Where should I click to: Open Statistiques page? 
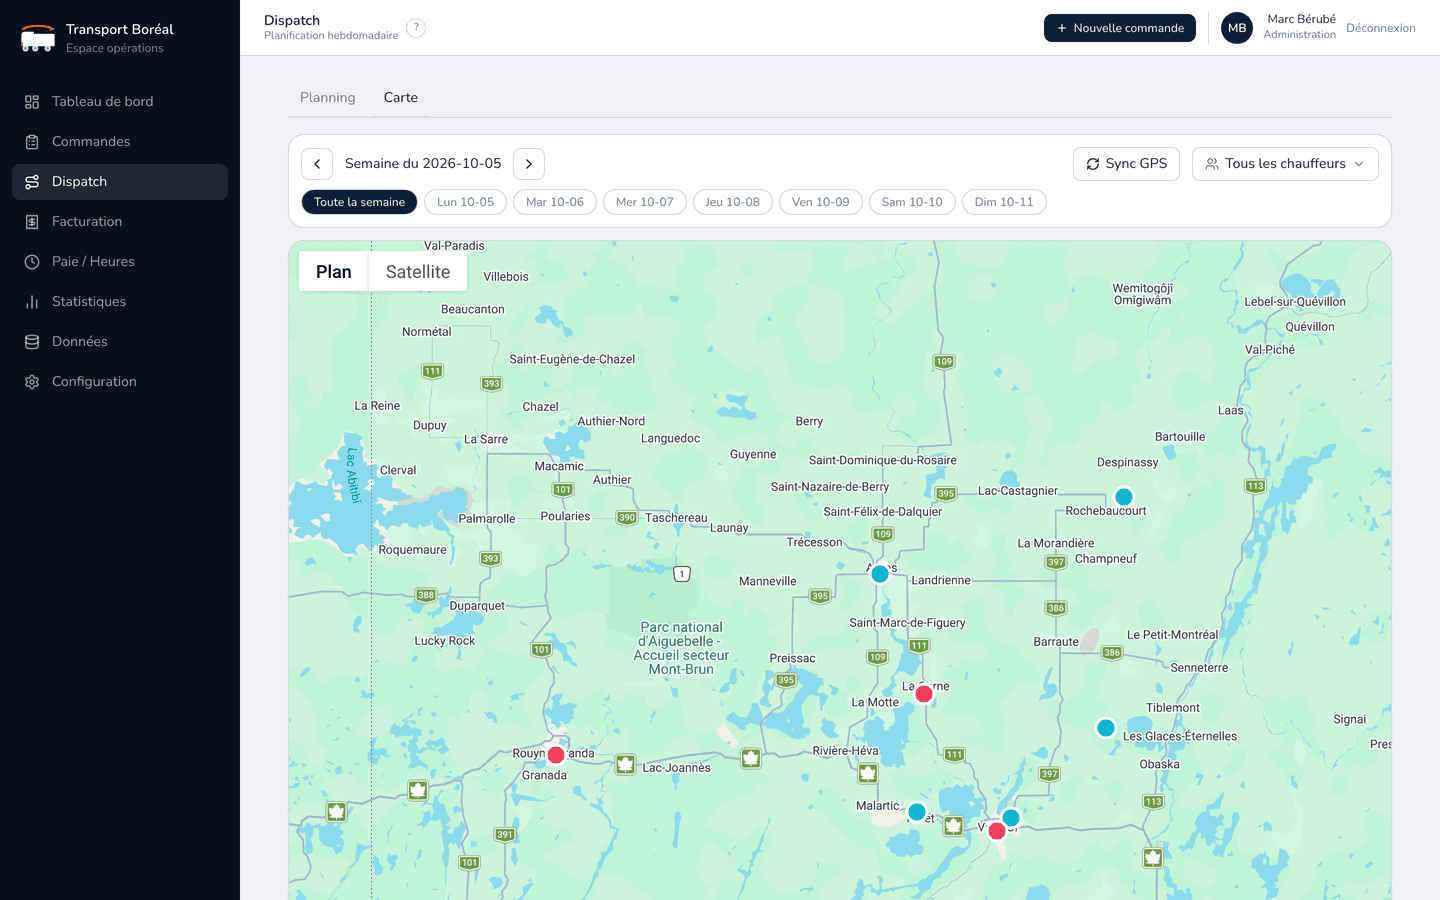(120, 301)
